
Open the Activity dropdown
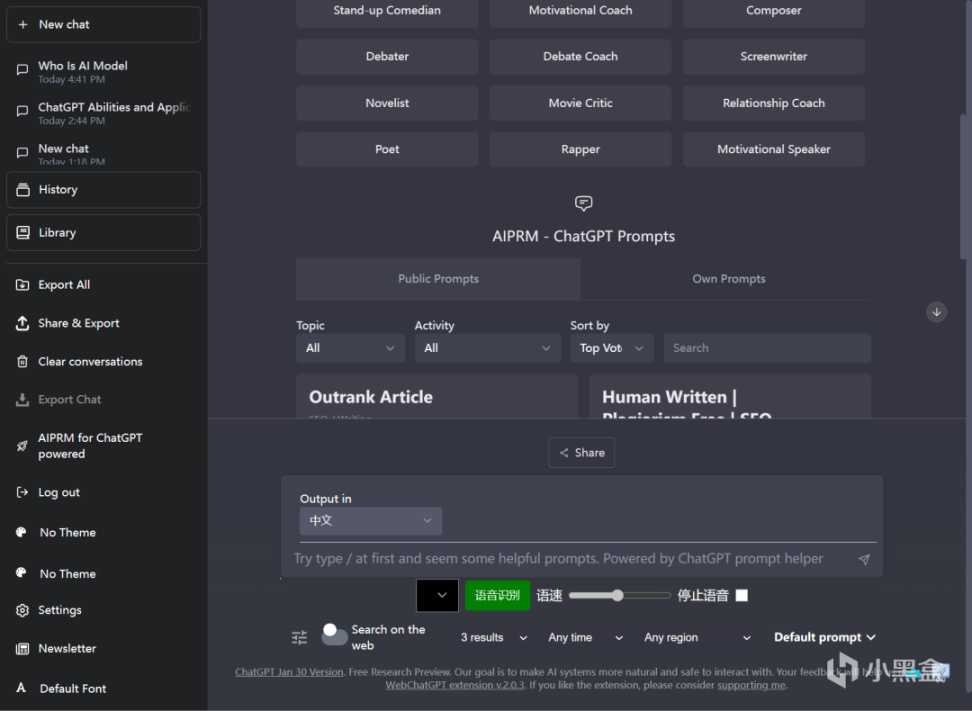click(x=487, y=348)
